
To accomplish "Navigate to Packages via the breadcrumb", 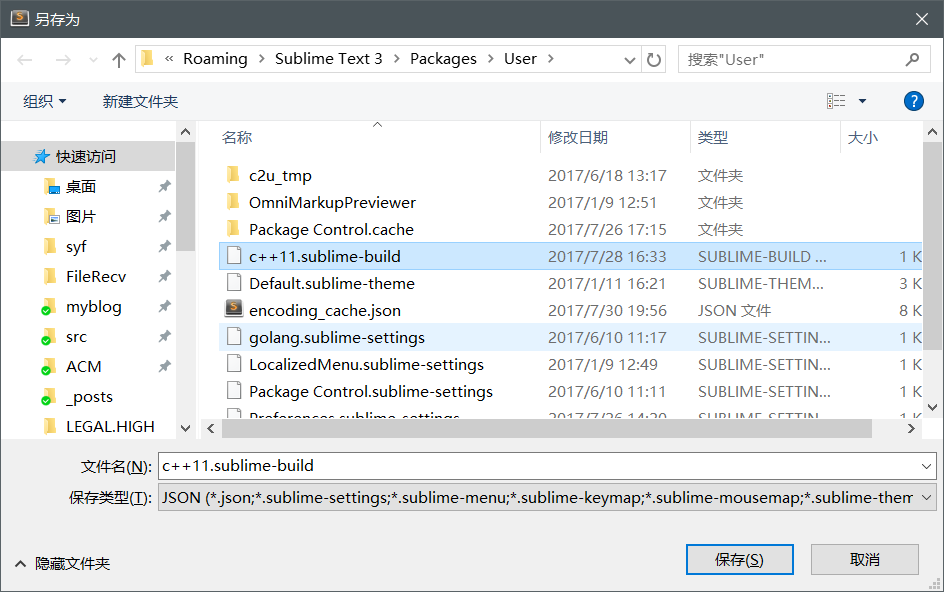I will point(443,59).
